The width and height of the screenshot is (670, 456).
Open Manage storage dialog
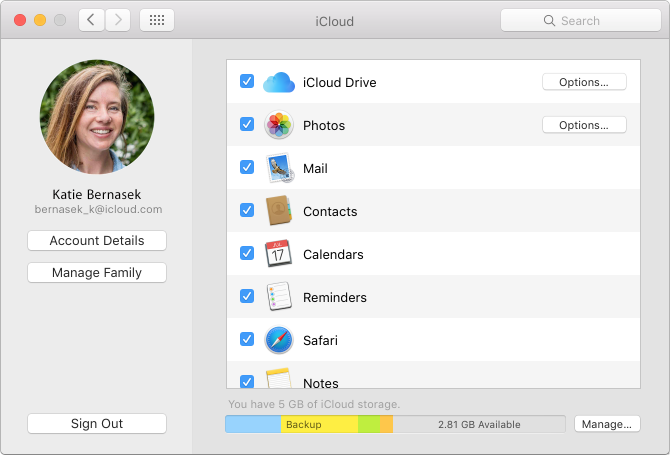coord(606,424)
